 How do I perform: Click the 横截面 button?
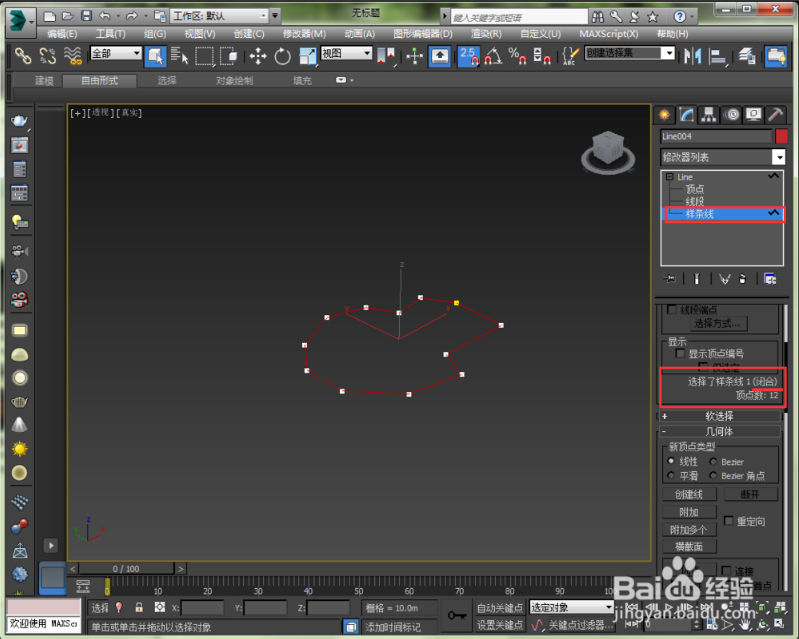(x=689, y=547)
